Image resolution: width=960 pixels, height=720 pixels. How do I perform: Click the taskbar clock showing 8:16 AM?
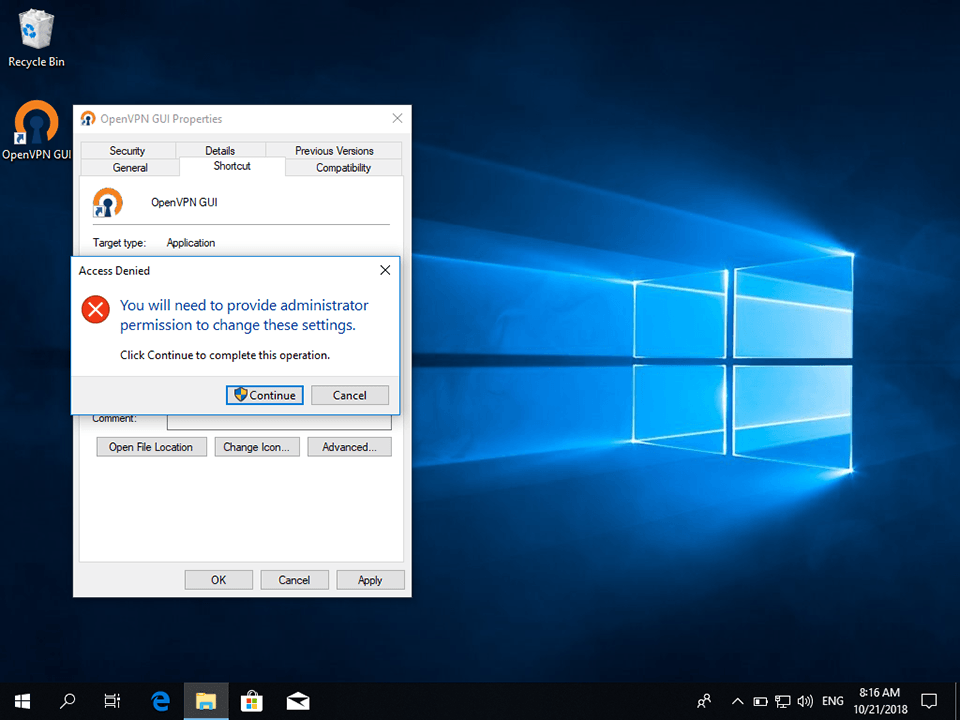(880, 701)
